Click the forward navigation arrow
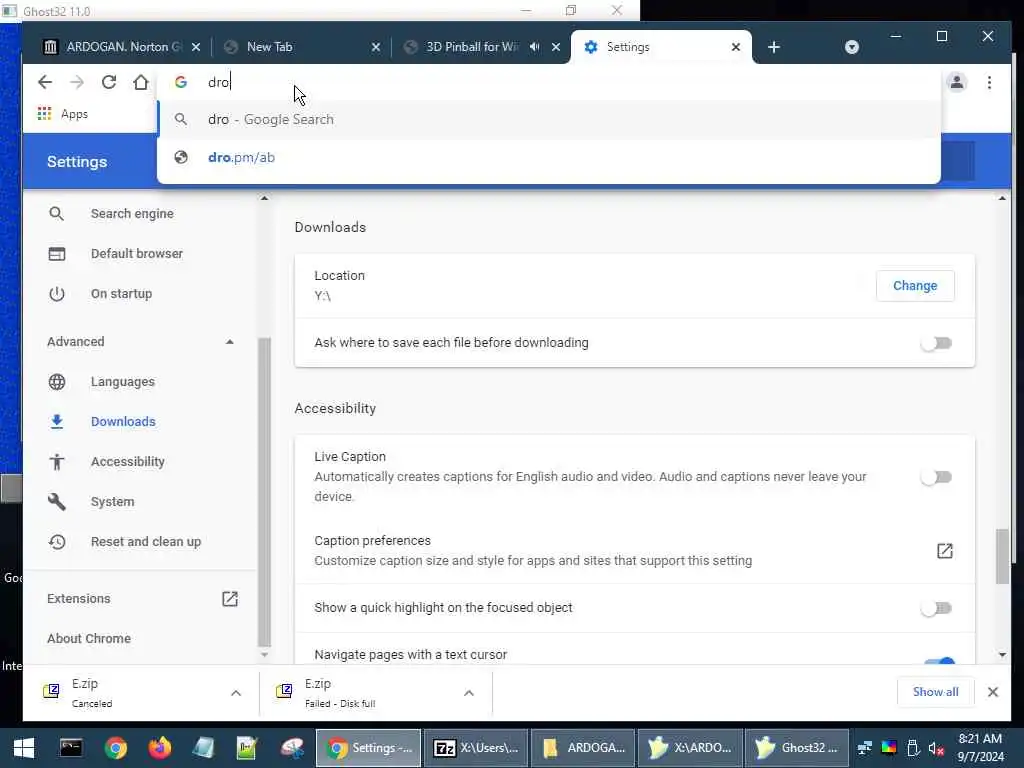 (x=77, y=82)
